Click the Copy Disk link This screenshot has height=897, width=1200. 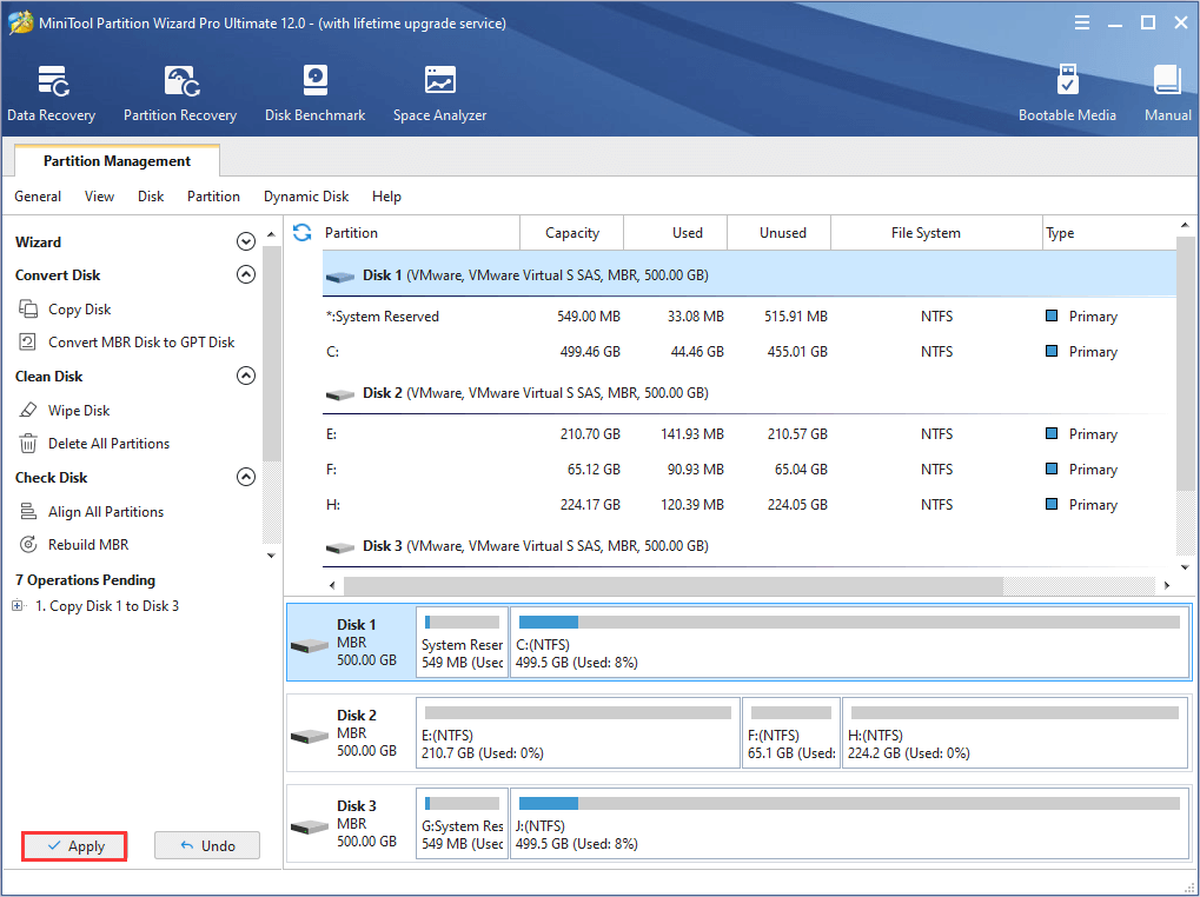(x=80, y=309)
